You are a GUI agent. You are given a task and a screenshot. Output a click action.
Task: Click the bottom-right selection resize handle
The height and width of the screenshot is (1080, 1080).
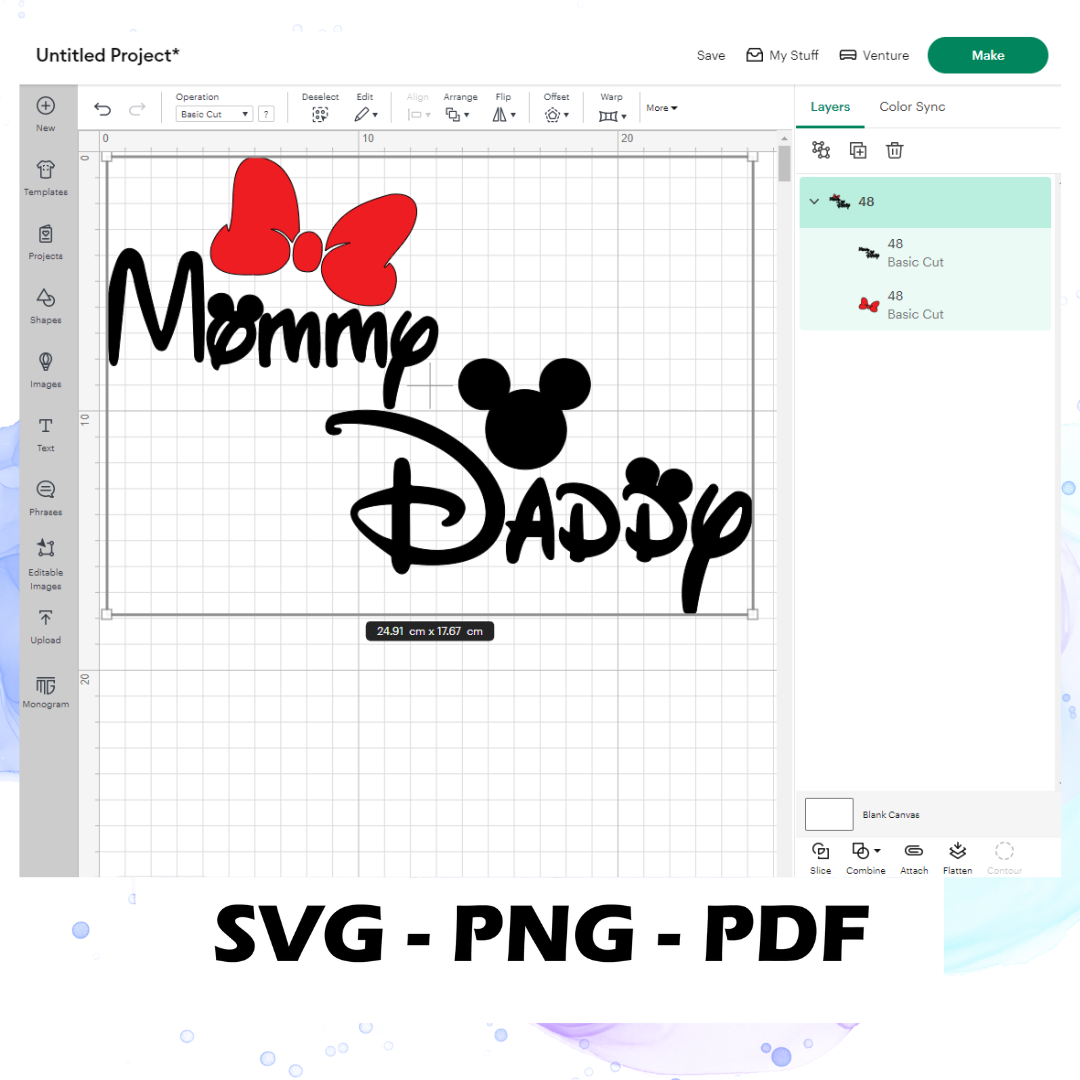point(753,614)
